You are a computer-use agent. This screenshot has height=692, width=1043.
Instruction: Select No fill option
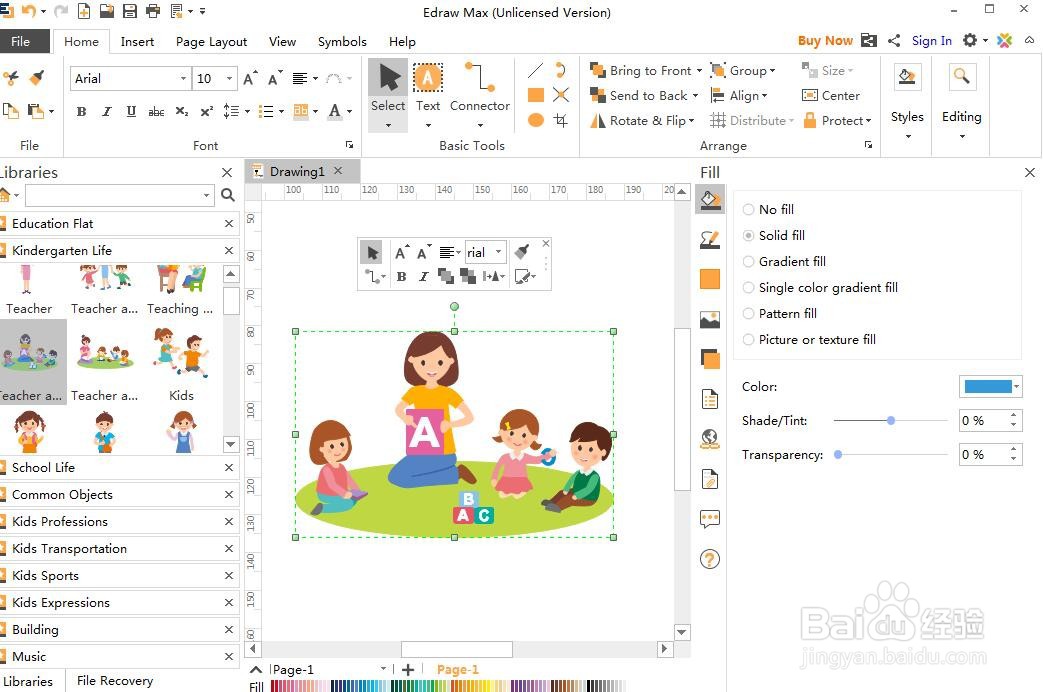(768, 209)
